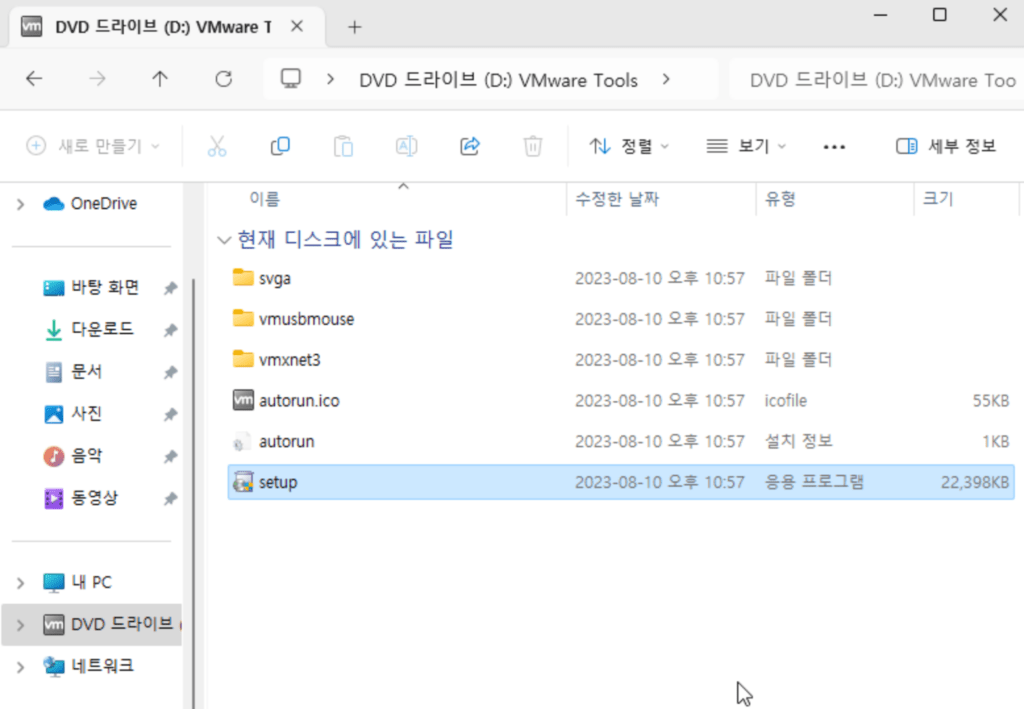1024x709 pixels.
Task: Select the Rename icon in the toolbar
Action: (x=406, y=146)
